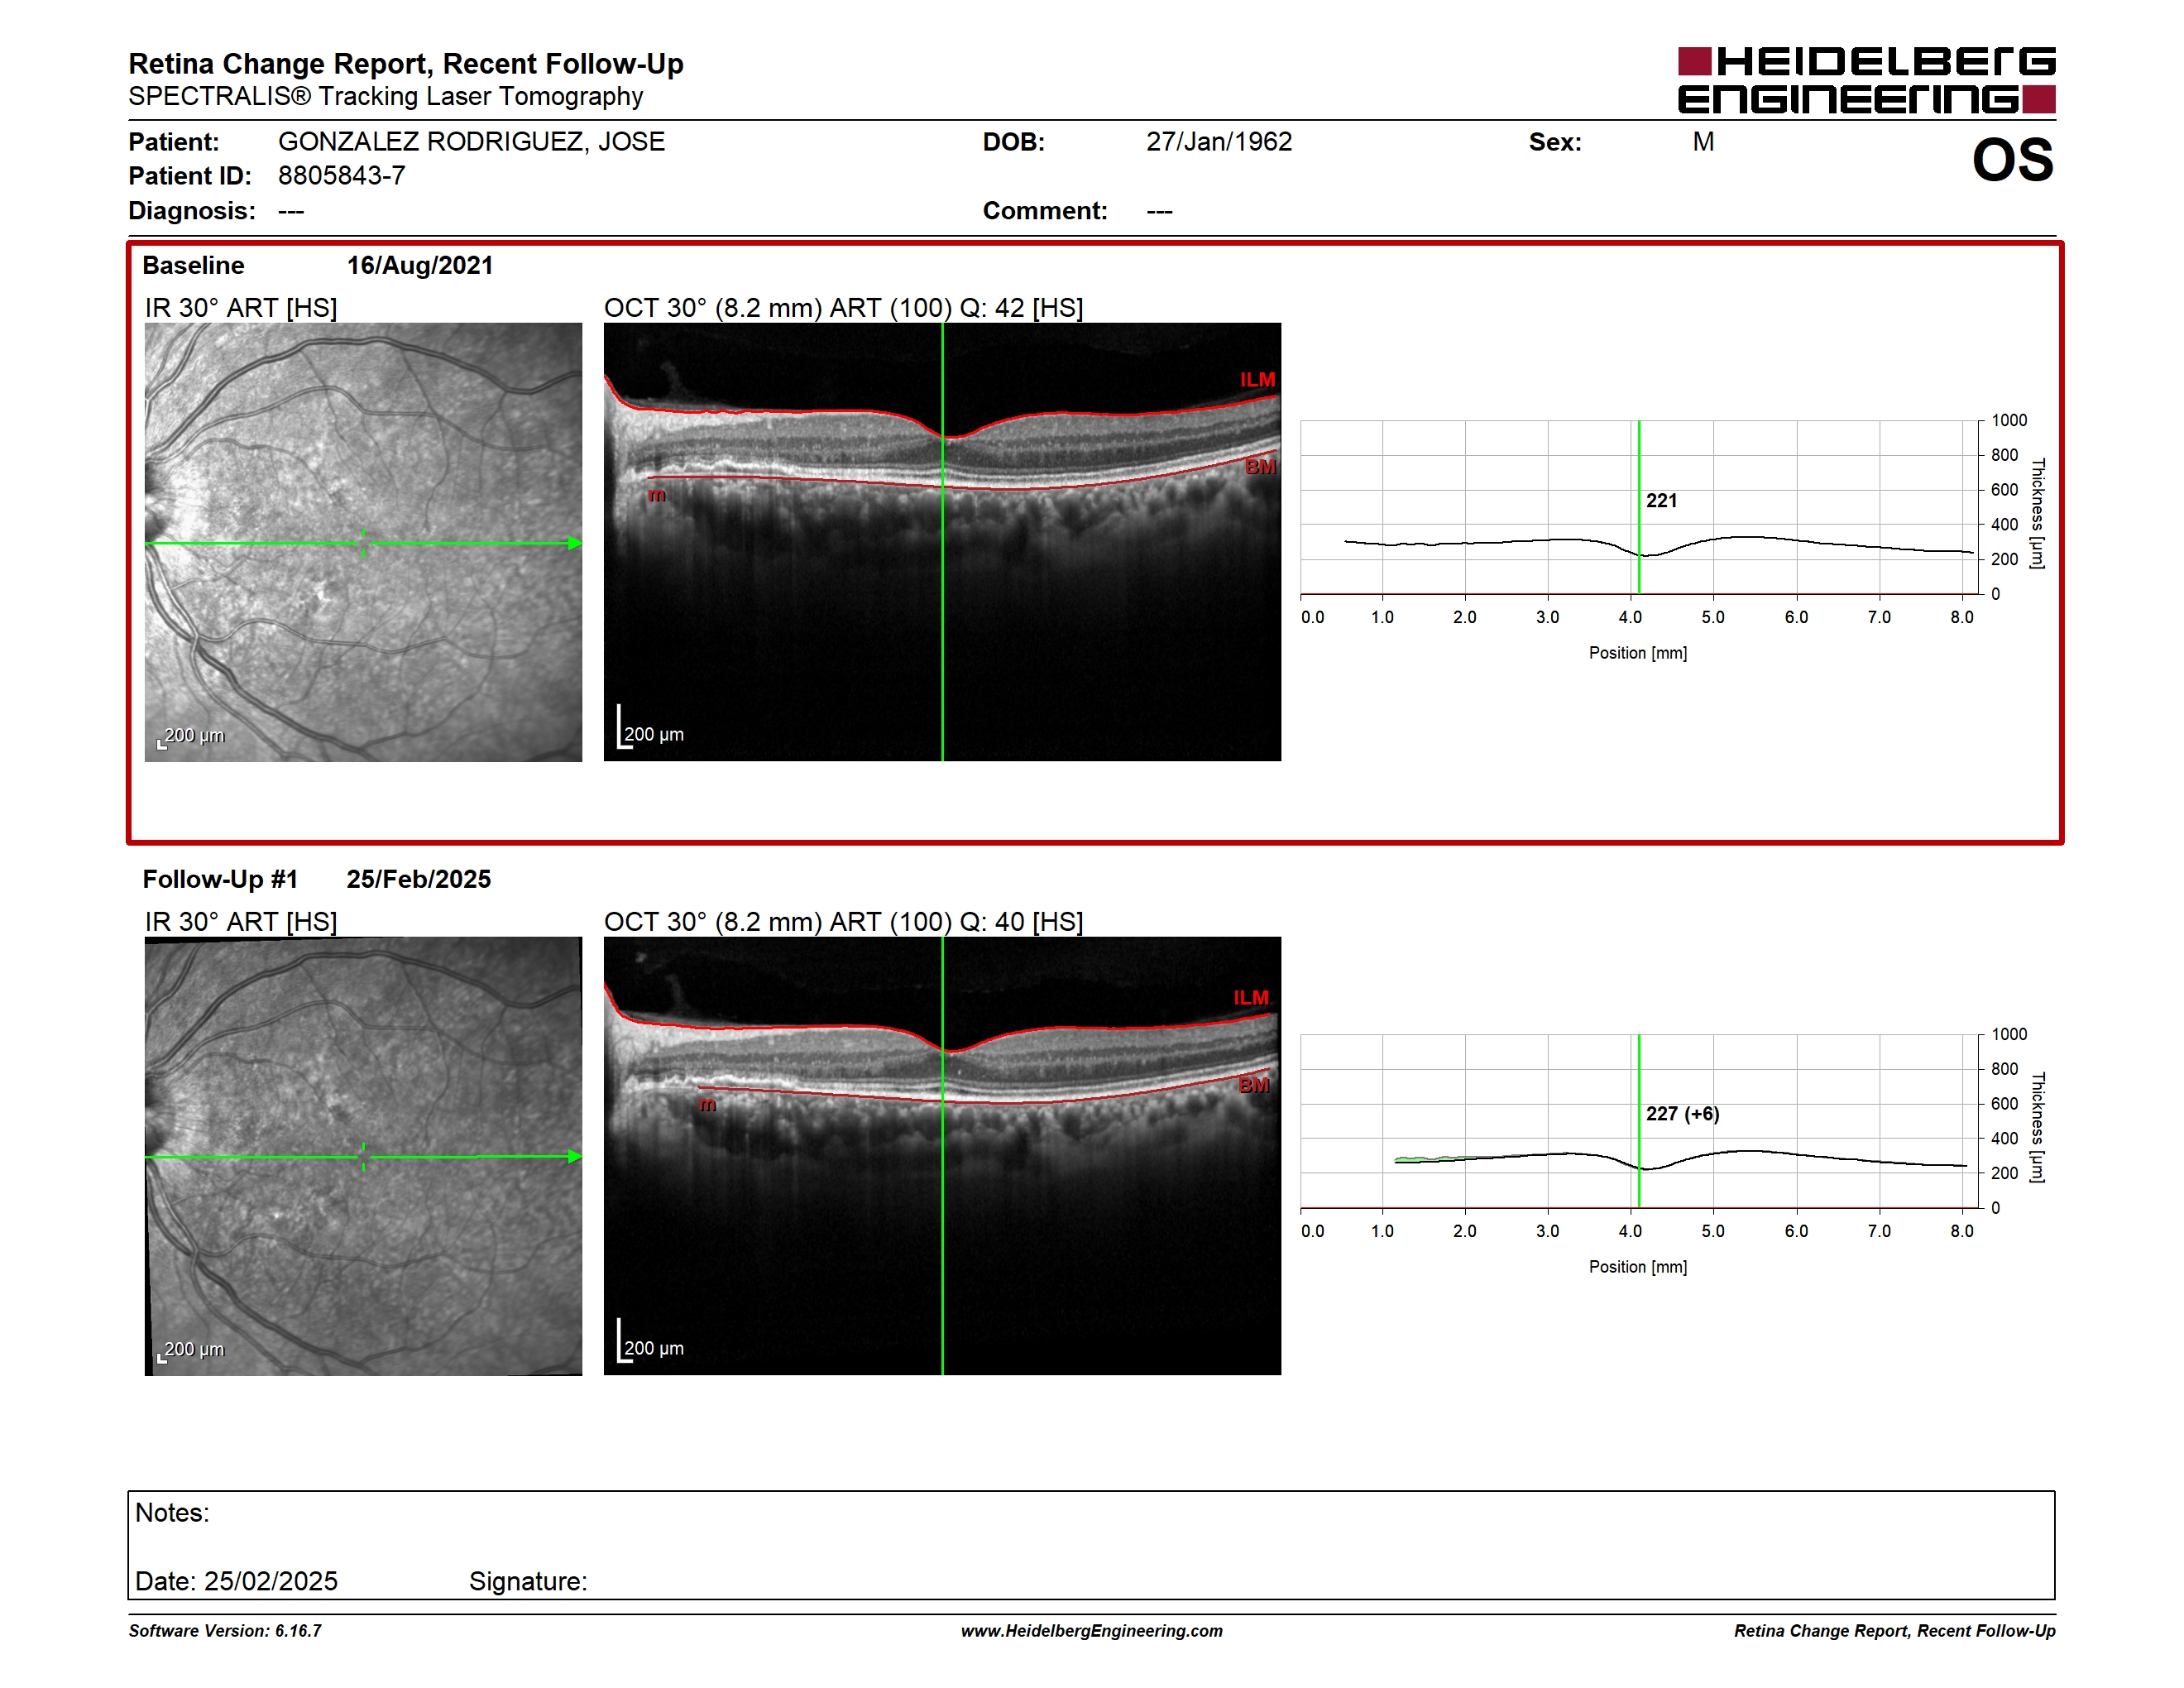Click the SPECTRALIS Tracking Laser Tomography subtitle
2184x1688 pixels.
tap(386, 97)
